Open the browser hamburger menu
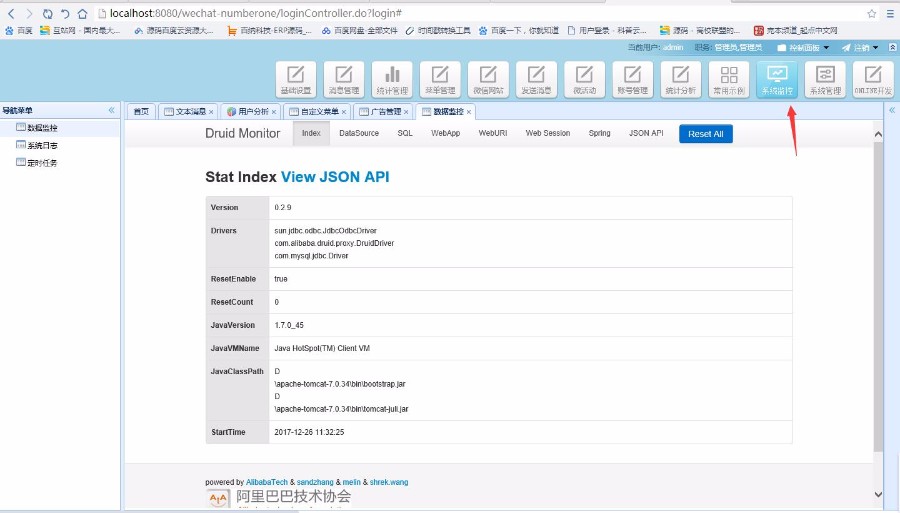 [x=891, y=13]
